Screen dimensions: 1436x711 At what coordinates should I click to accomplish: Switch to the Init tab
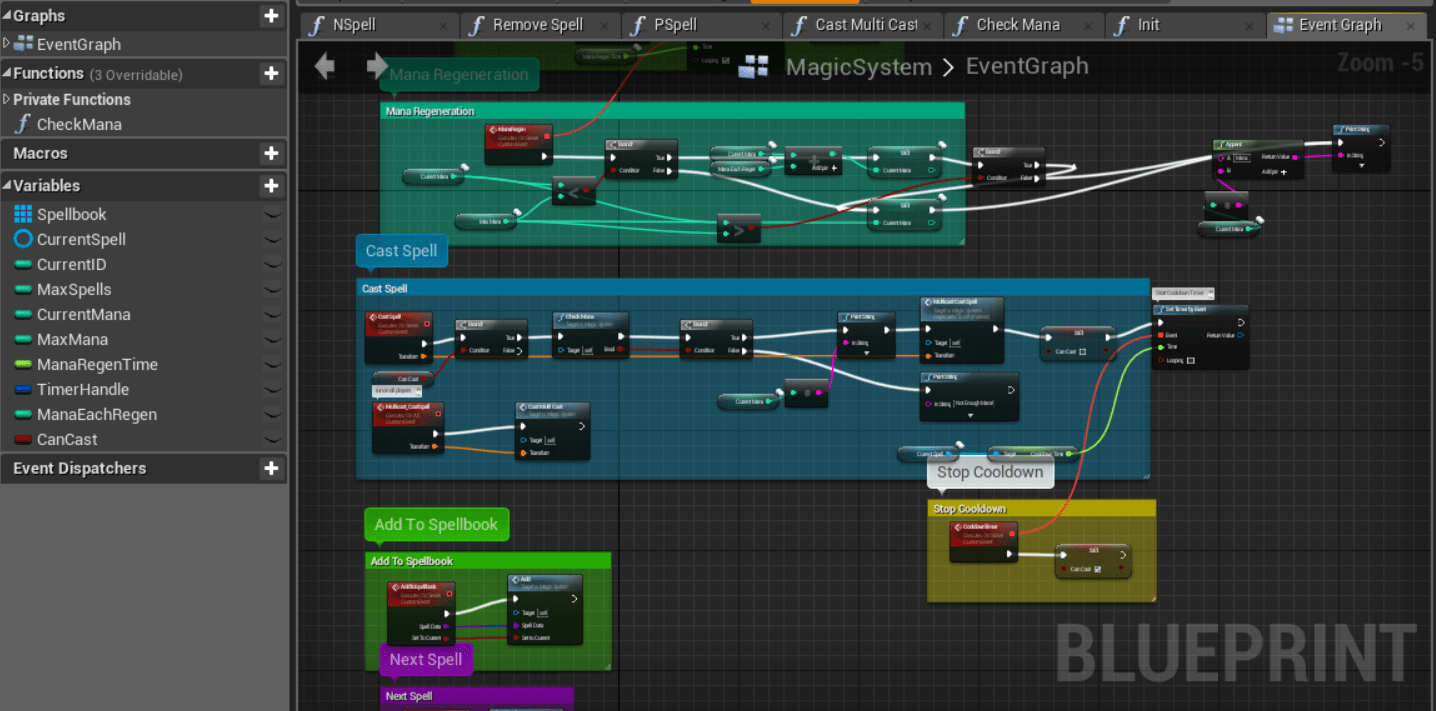1183,25
